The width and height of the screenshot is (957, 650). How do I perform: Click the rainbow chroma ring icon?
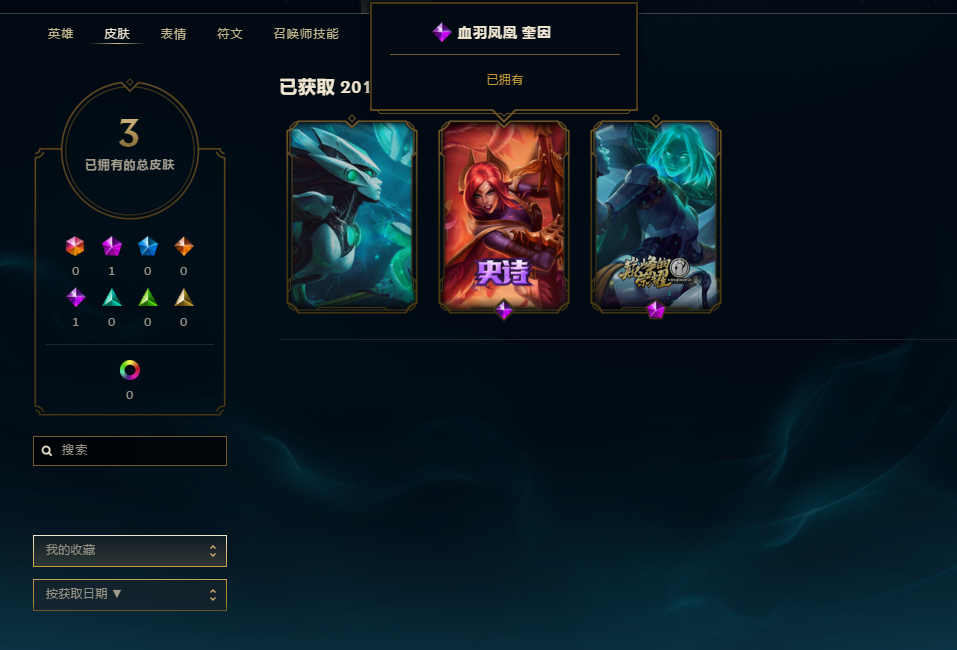point(129,370)
